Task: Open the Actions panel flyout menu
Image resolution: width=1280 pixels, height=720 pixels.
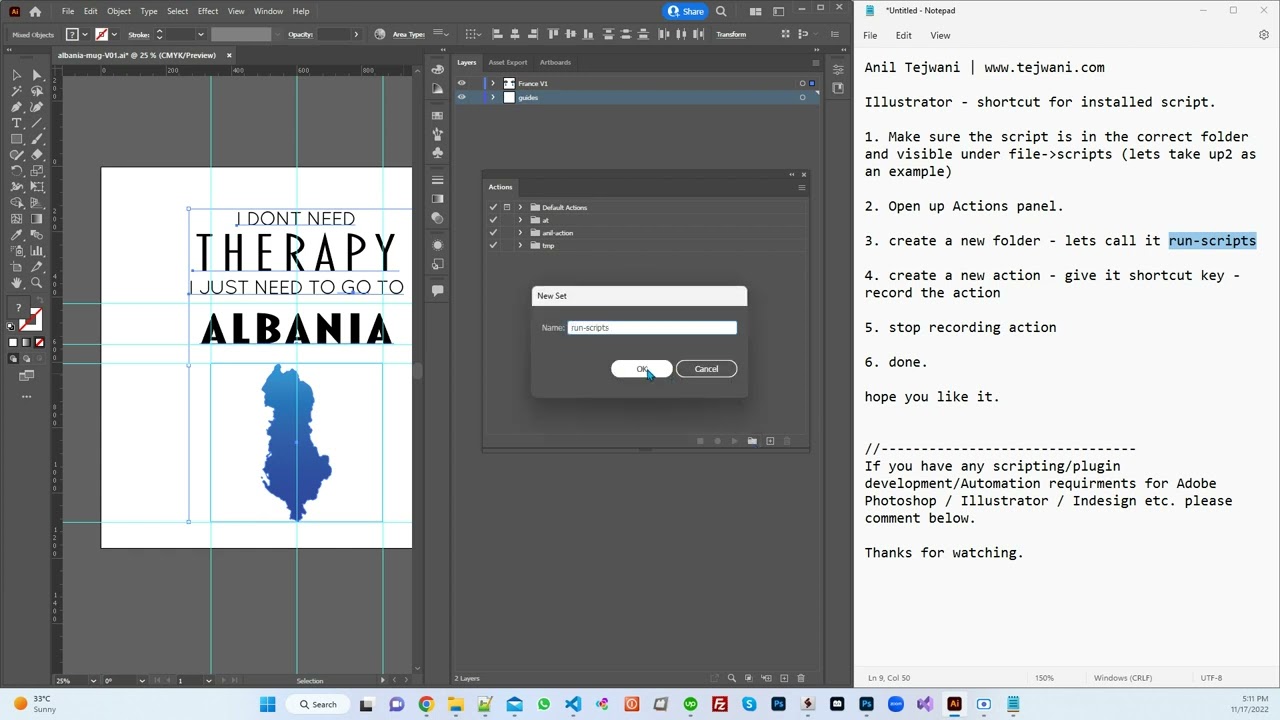Action: [801, 187]
